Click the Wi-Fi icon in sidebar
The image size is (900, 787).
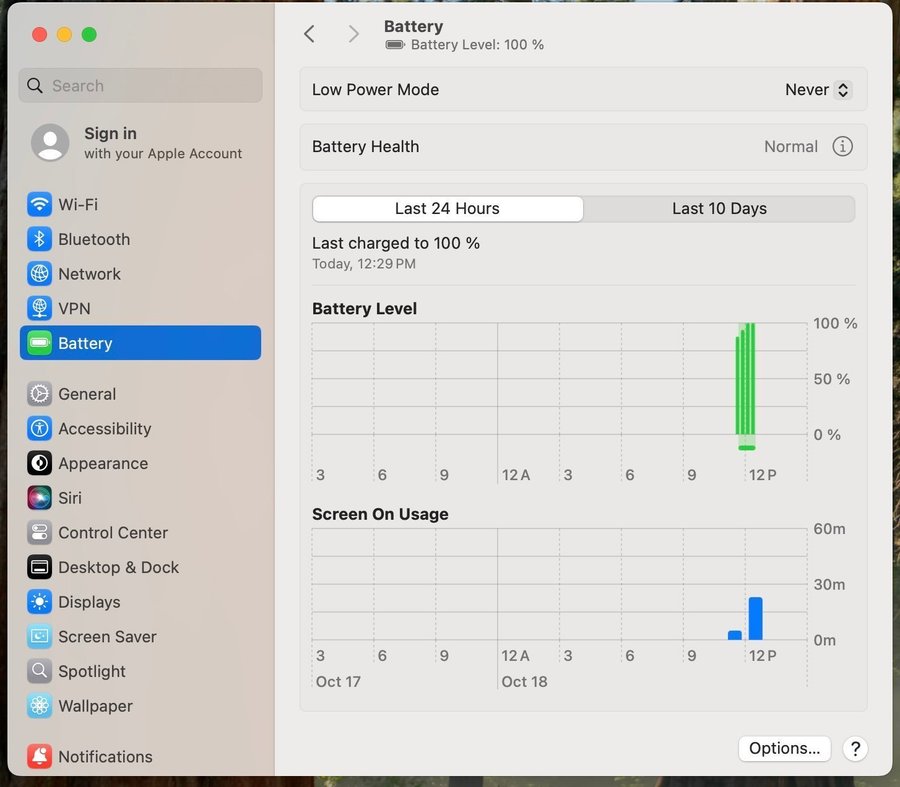tap(40, 205)
